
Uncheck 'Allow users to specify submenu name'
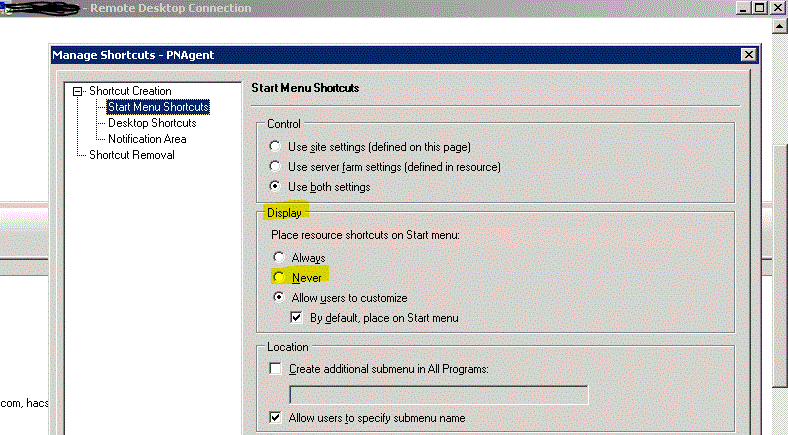point(275,417)
